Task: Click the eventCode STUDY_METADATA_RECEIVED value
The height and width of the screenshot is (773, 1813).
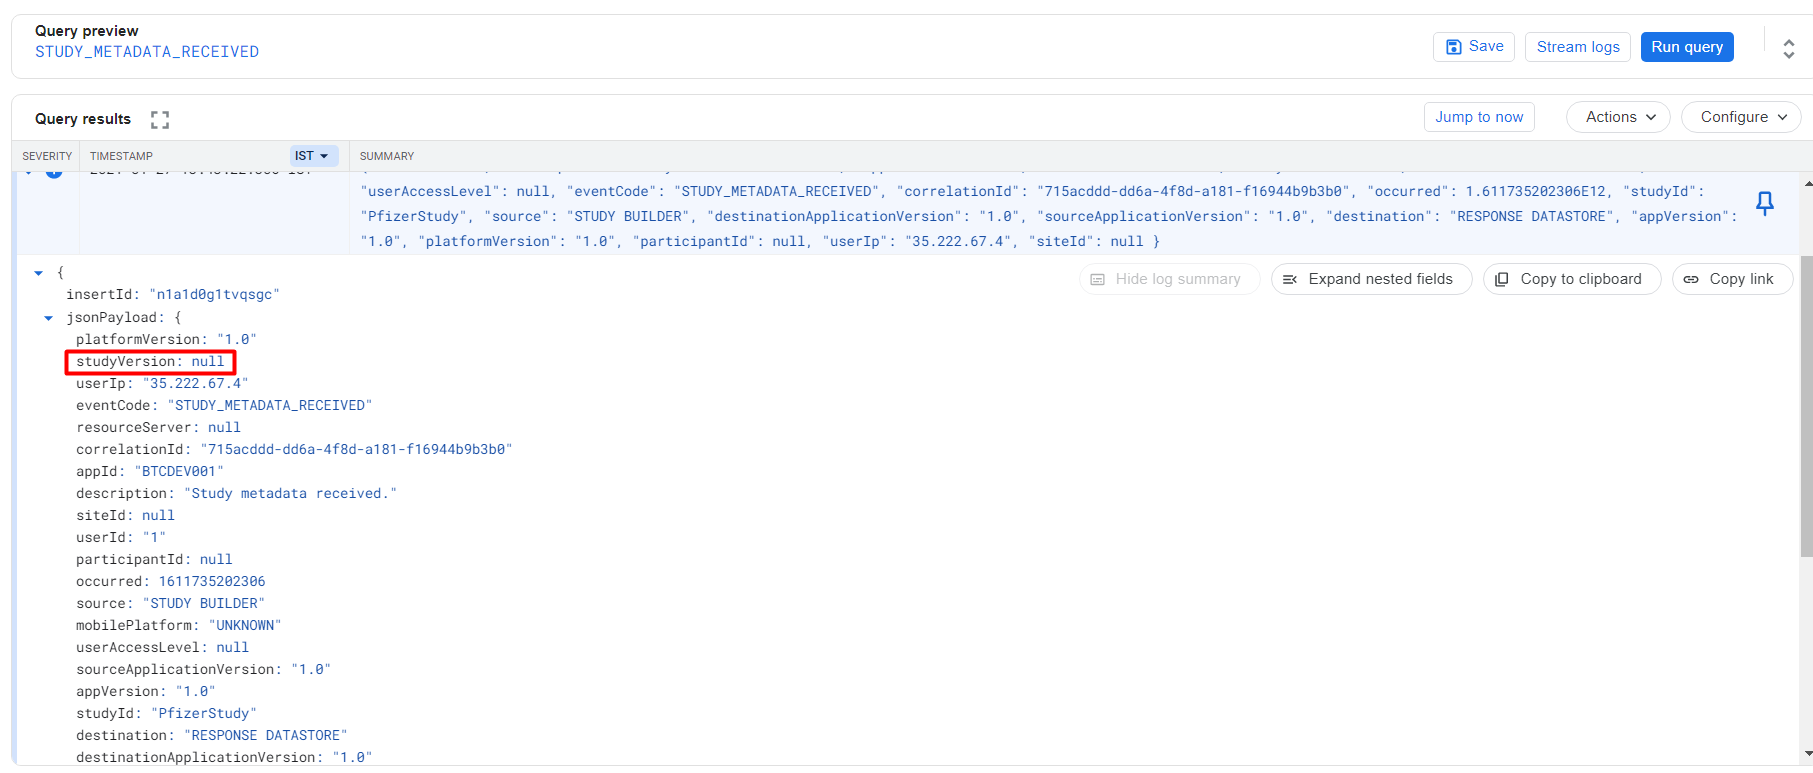Action: (x=270, y=406)
